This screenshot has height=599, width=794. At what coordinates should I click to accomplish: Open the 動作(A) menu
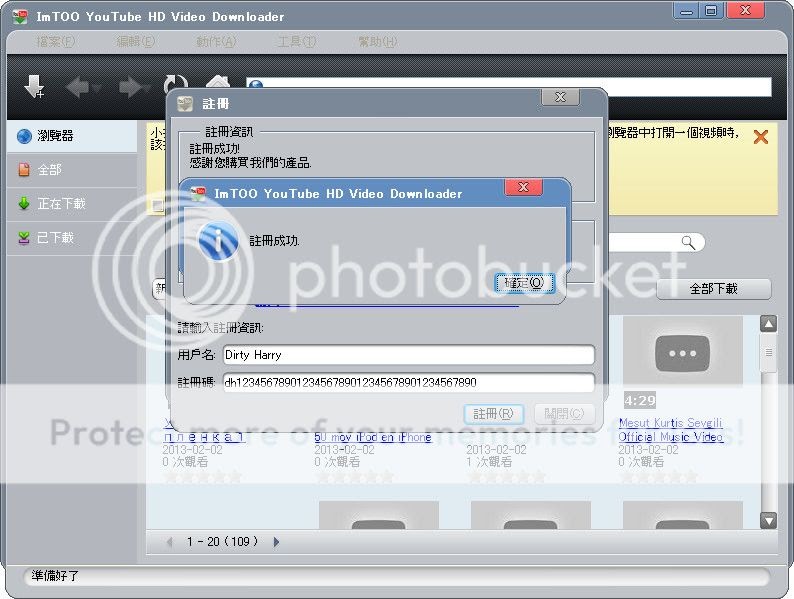[216, 42]
